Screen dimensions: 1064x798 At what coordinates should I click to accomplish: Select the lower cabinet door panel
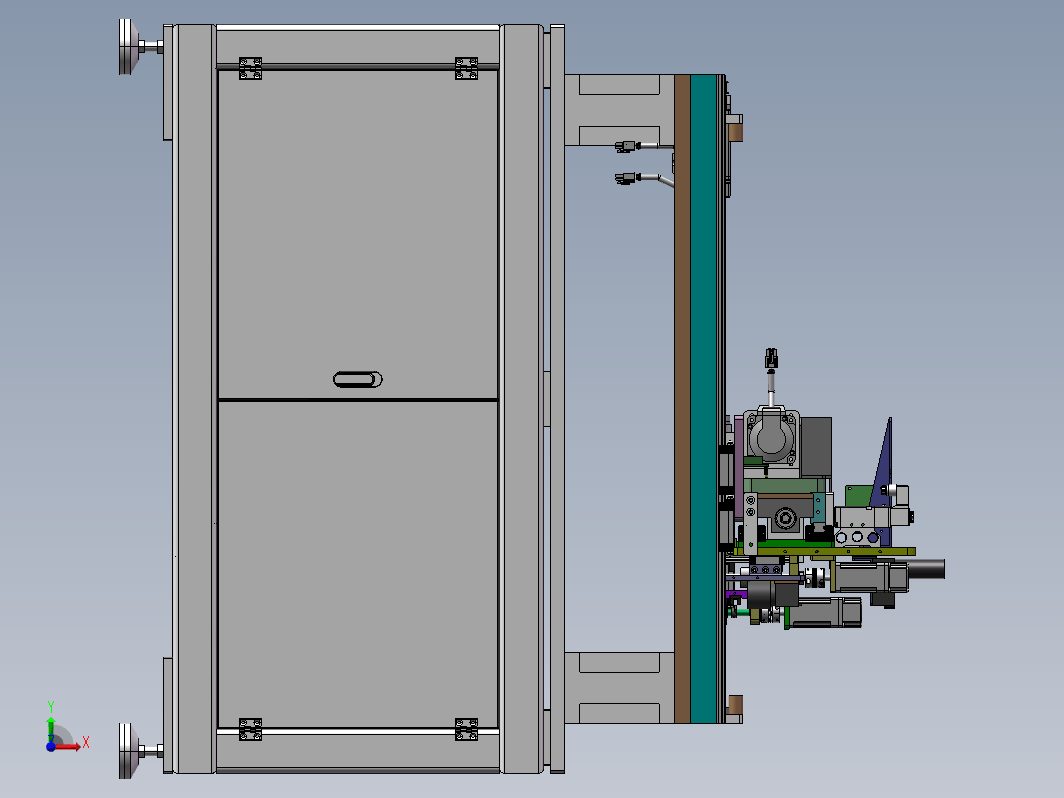[358, 565]
